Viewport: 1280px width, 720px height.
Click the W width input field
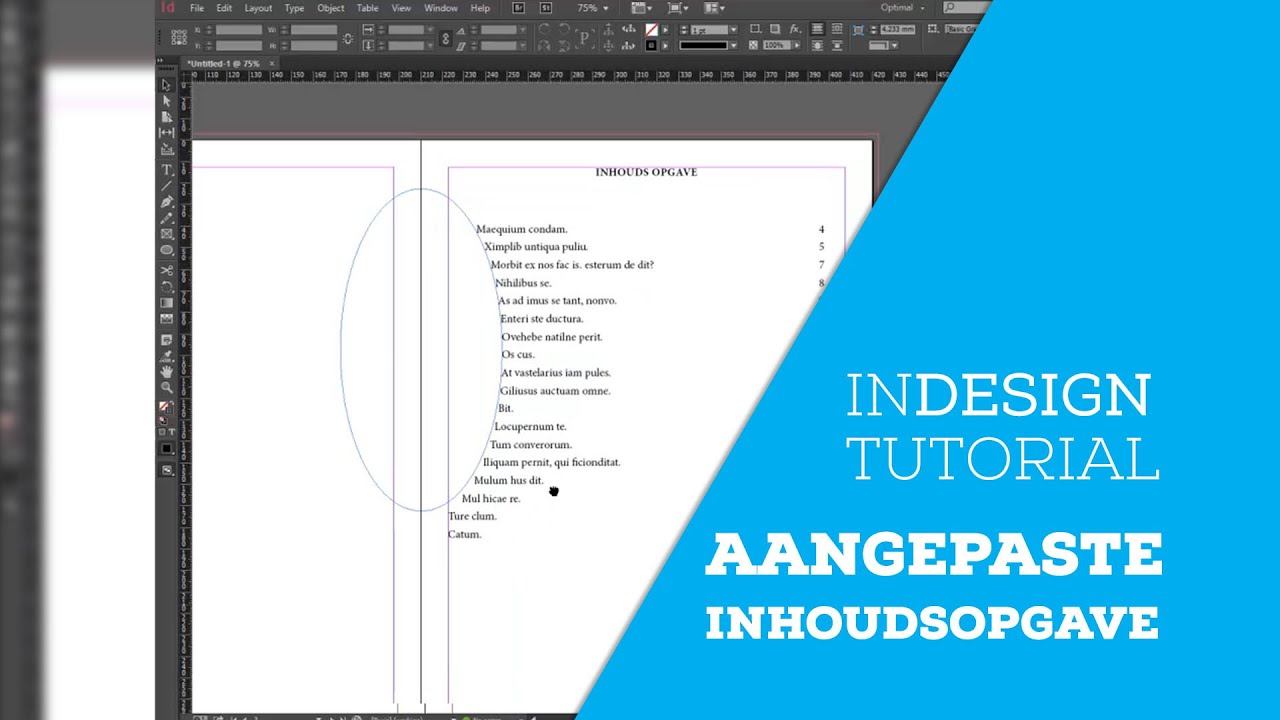click(x=313, y=30)
